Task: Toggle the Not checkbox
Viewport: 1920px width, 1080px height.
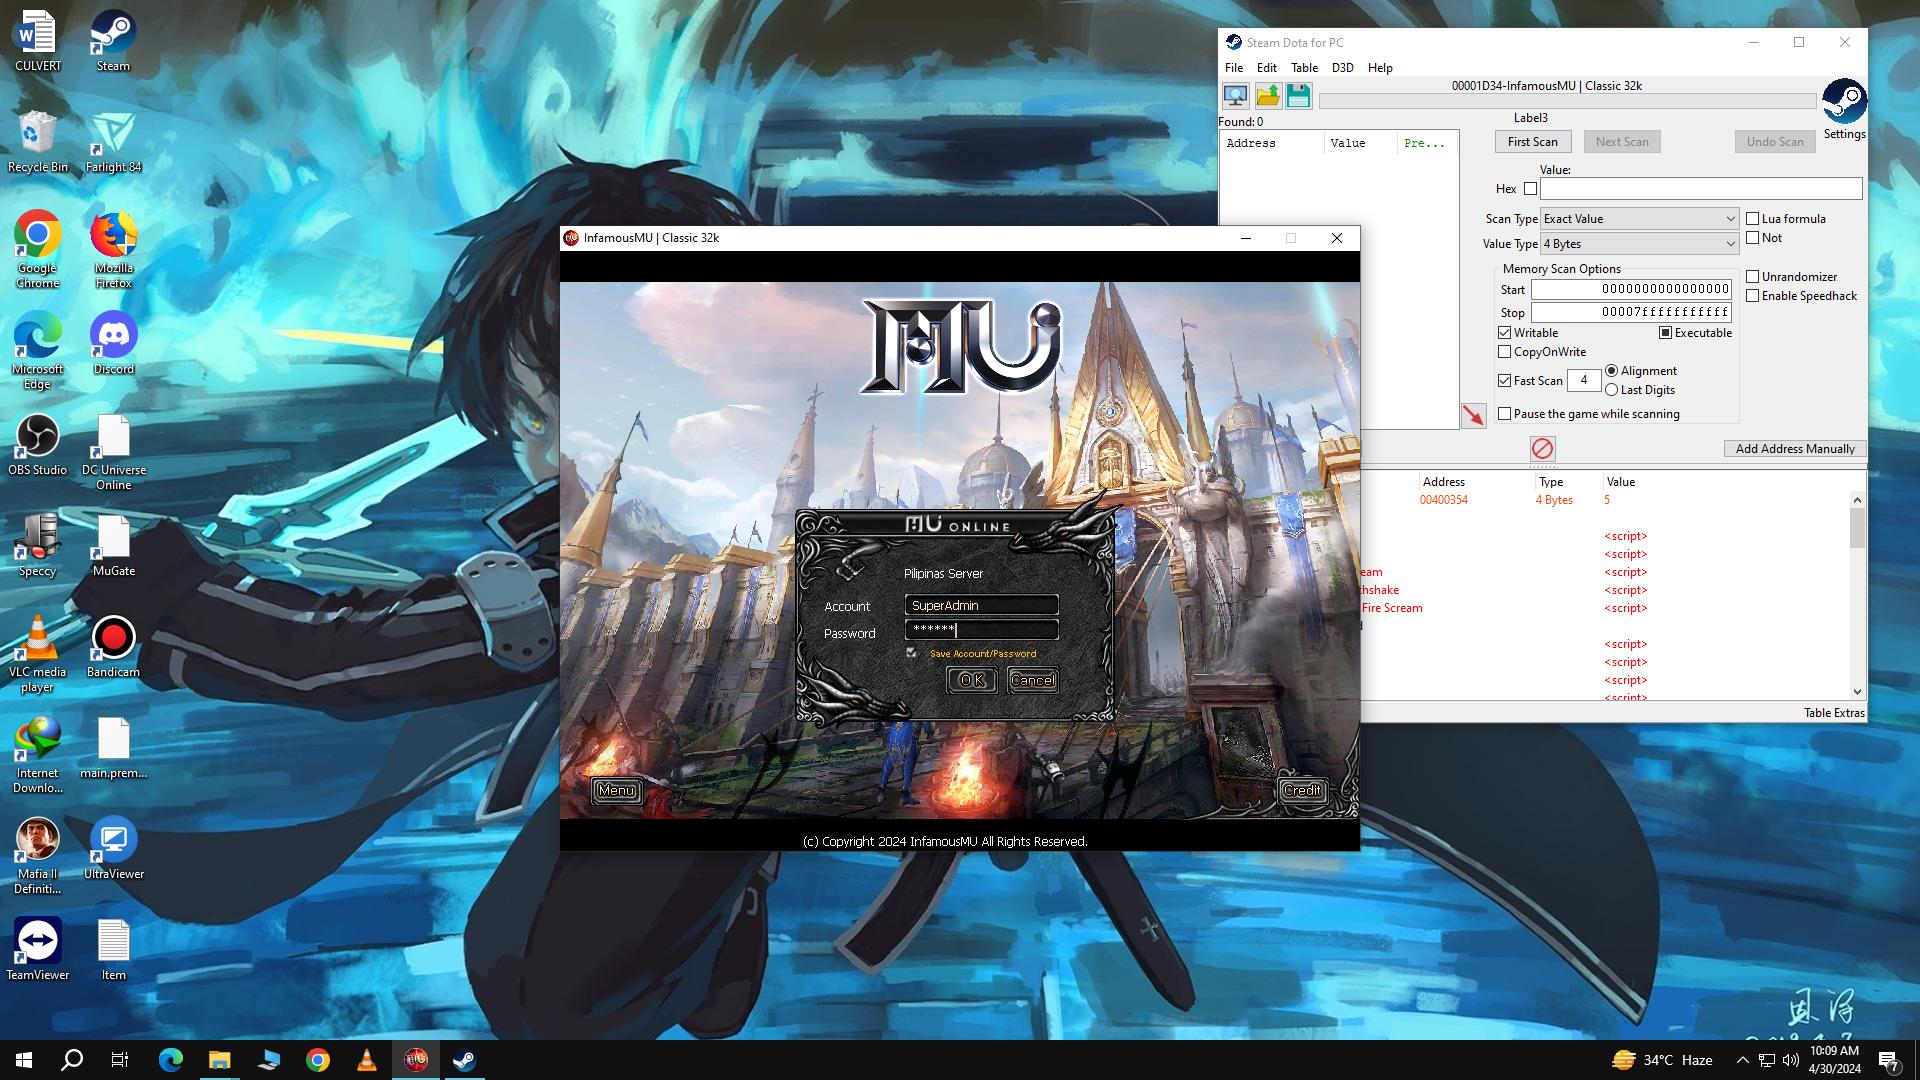Action: (1752, 237)
